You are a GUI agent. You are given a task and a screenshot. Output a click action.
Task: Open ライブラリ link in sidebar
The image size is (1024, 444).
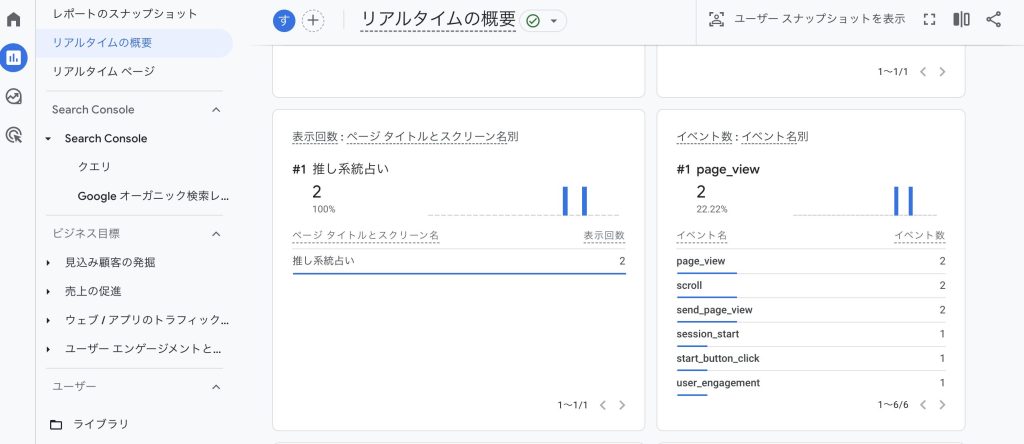click(x=100, y=424)
